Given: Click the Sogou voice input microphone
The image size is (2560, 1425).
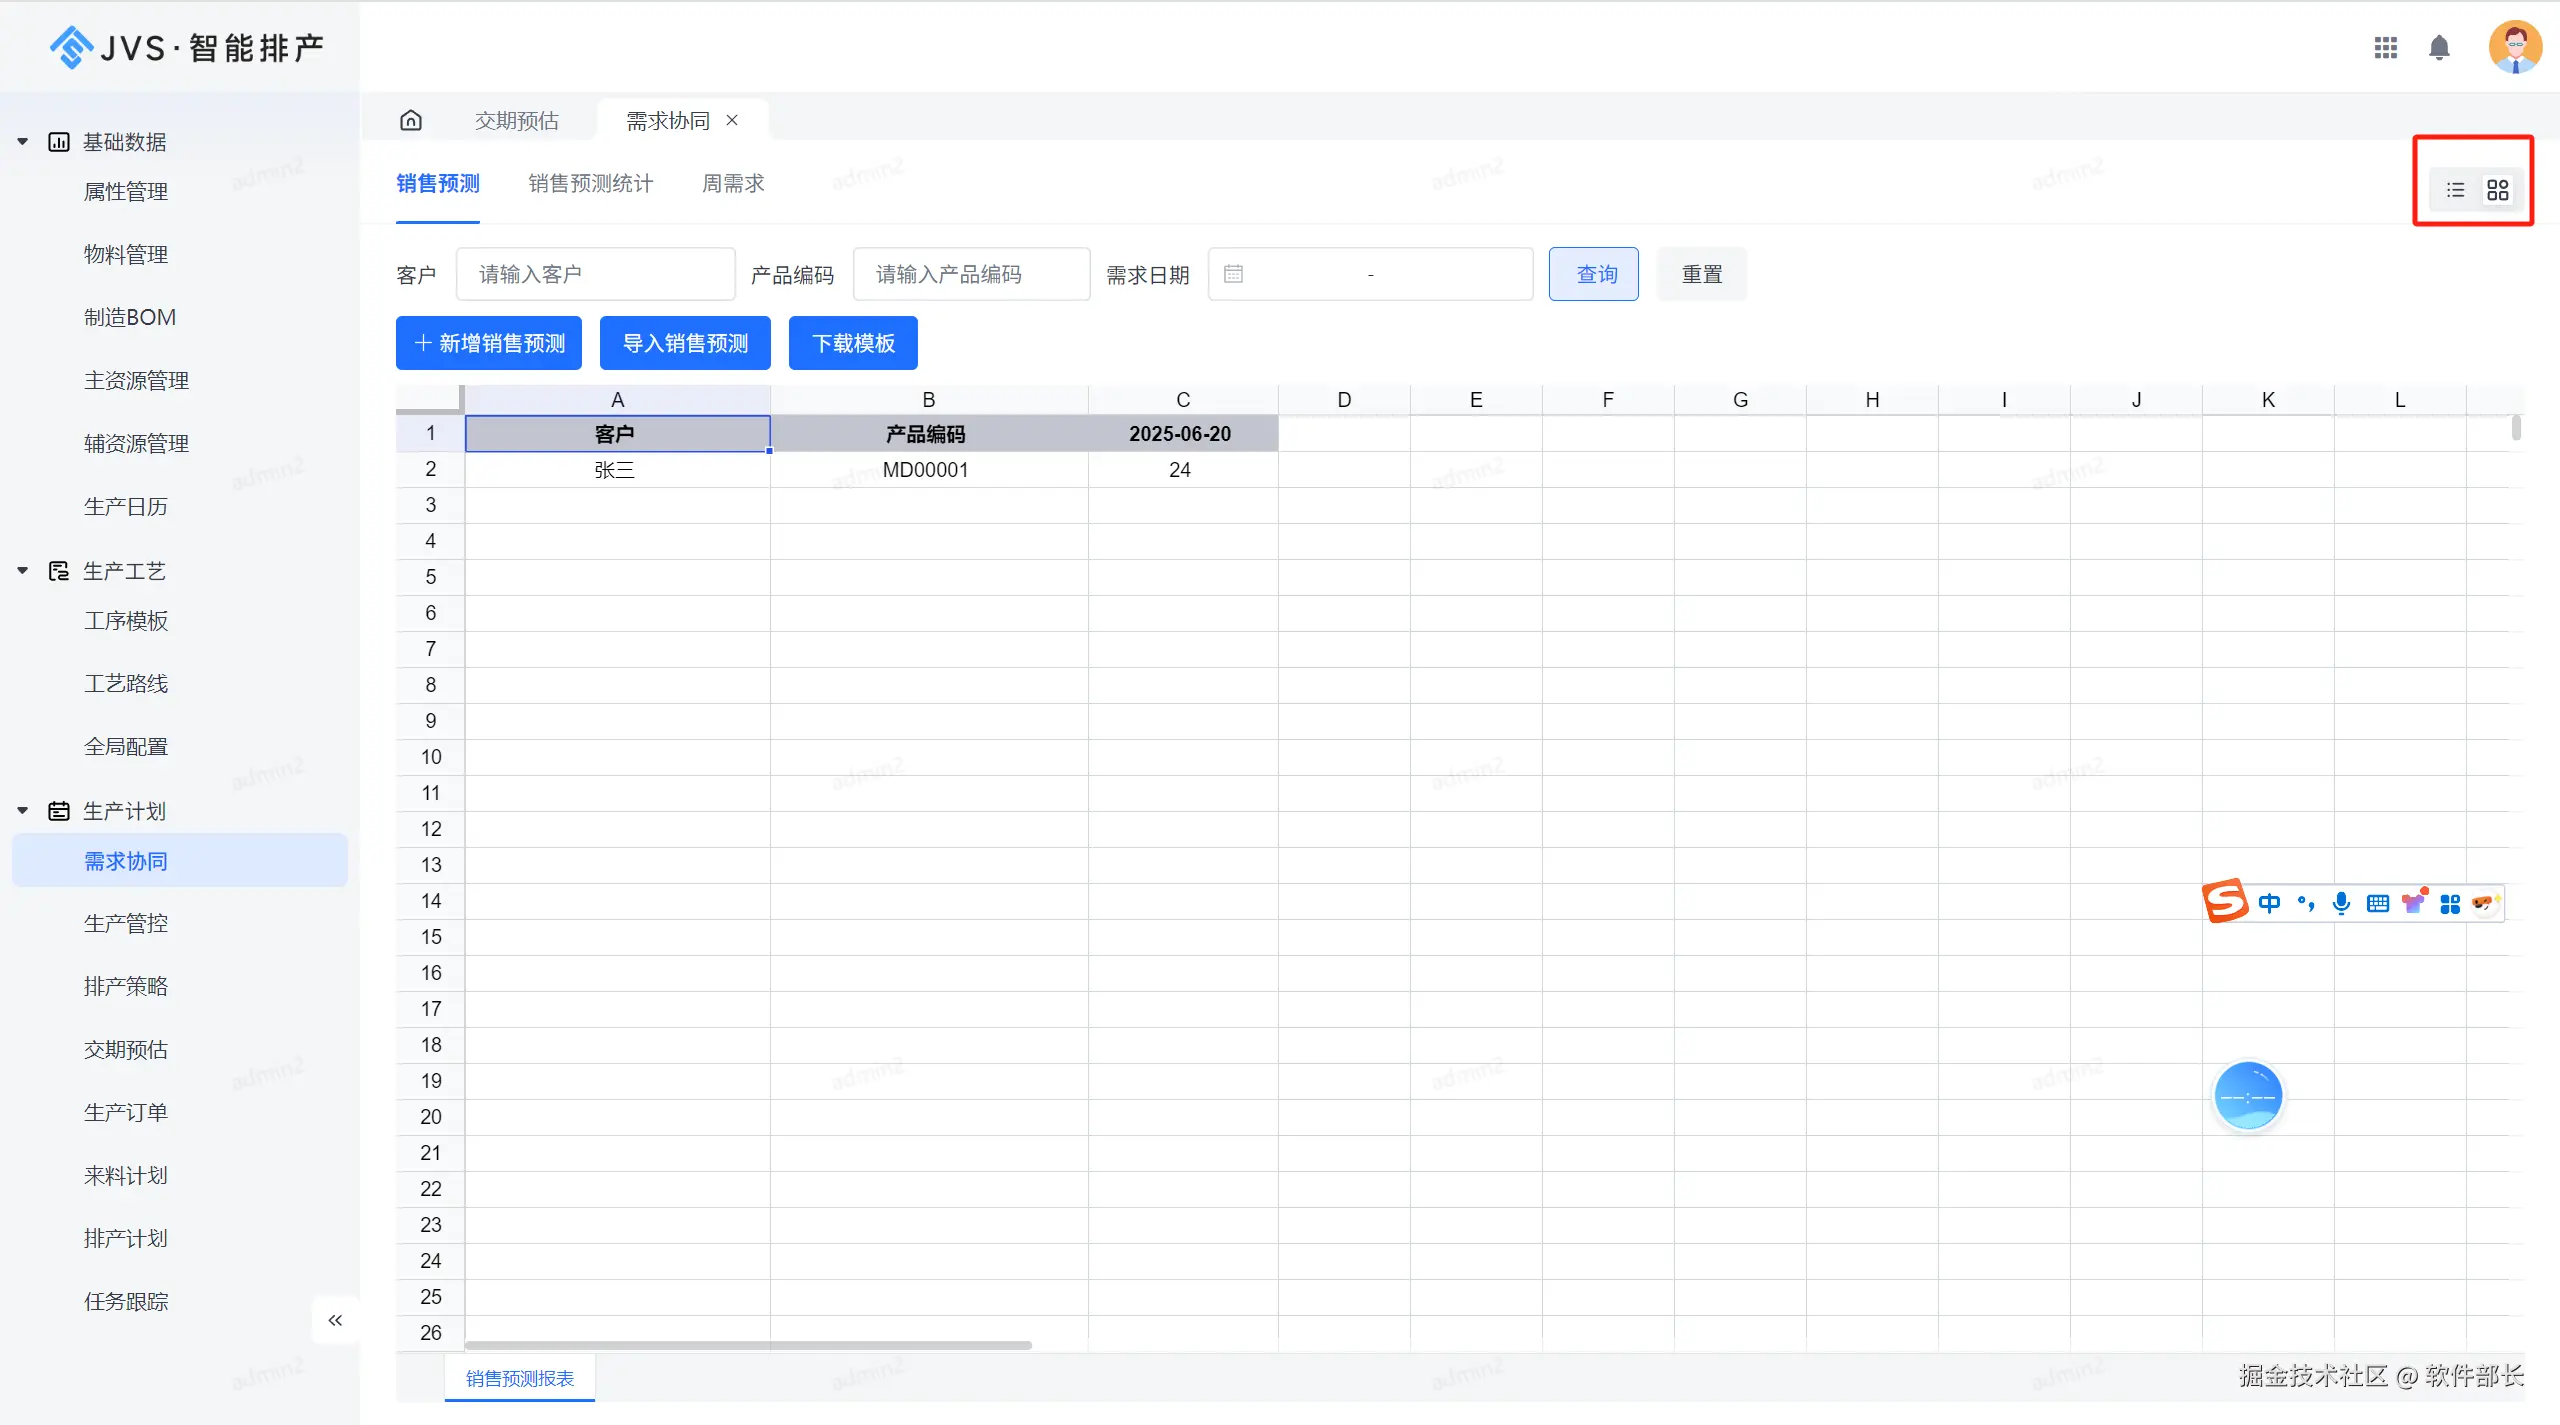Looking at the screenshot, I should [2341, 903].
